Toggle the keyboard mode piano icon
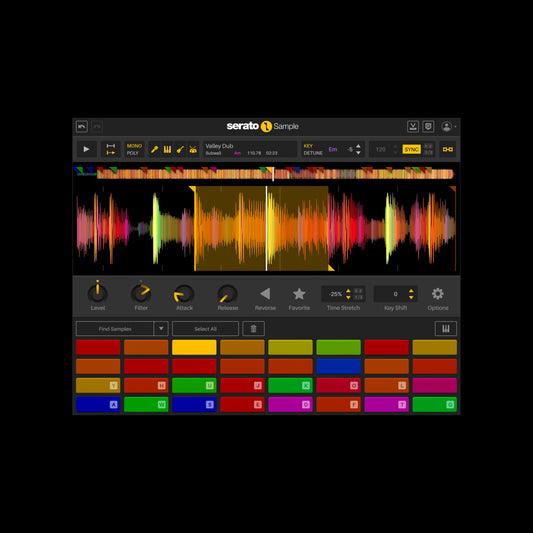The height and width of the screenshot is (533, 533). tap(446, 329)
